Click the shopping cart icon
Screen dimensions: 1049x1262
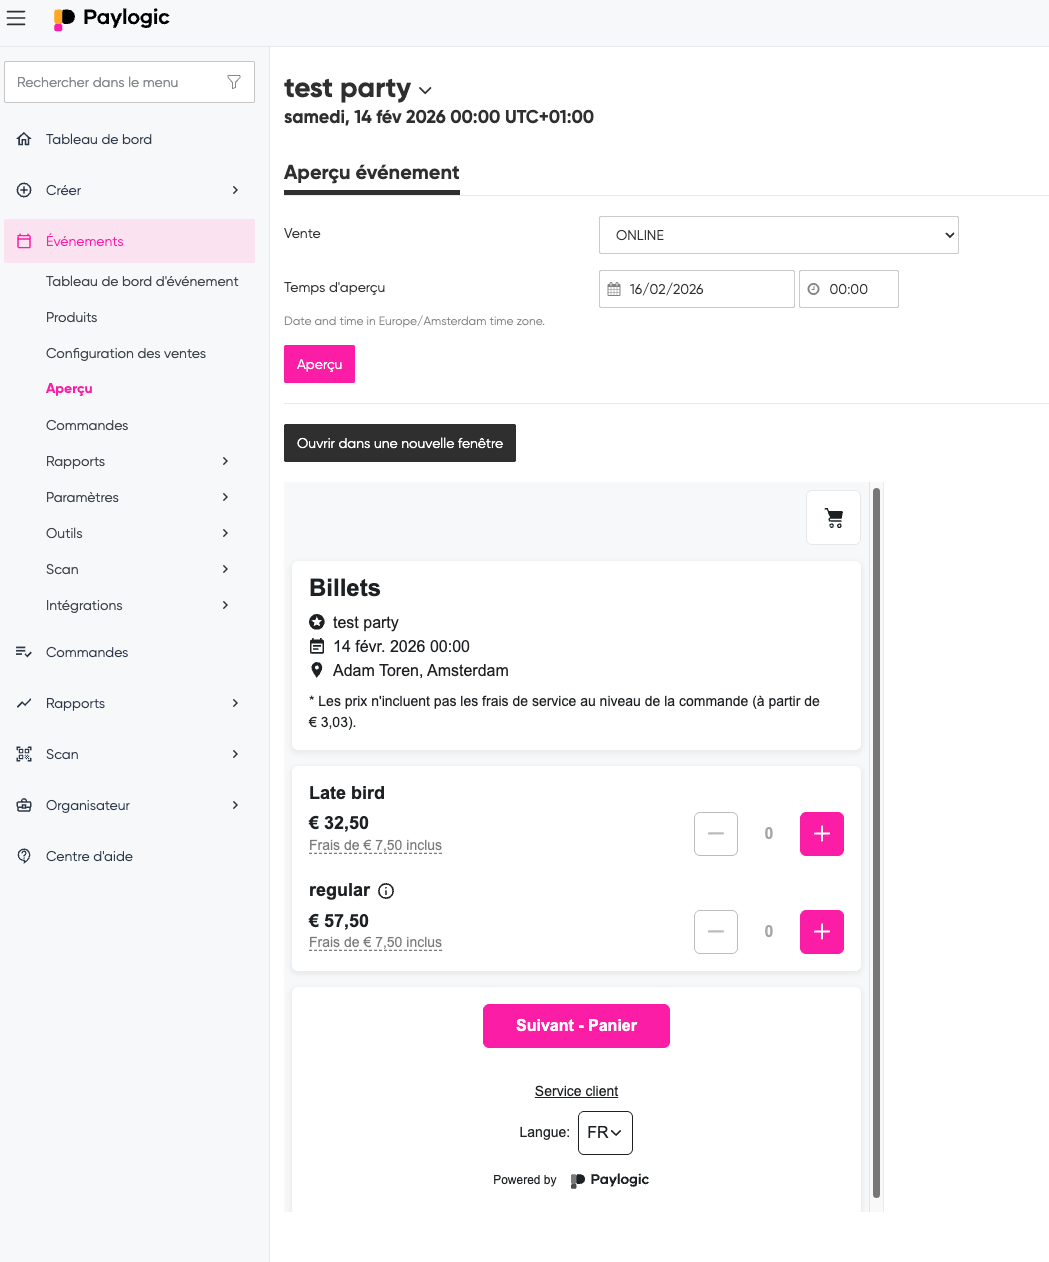tap(833, 518)
